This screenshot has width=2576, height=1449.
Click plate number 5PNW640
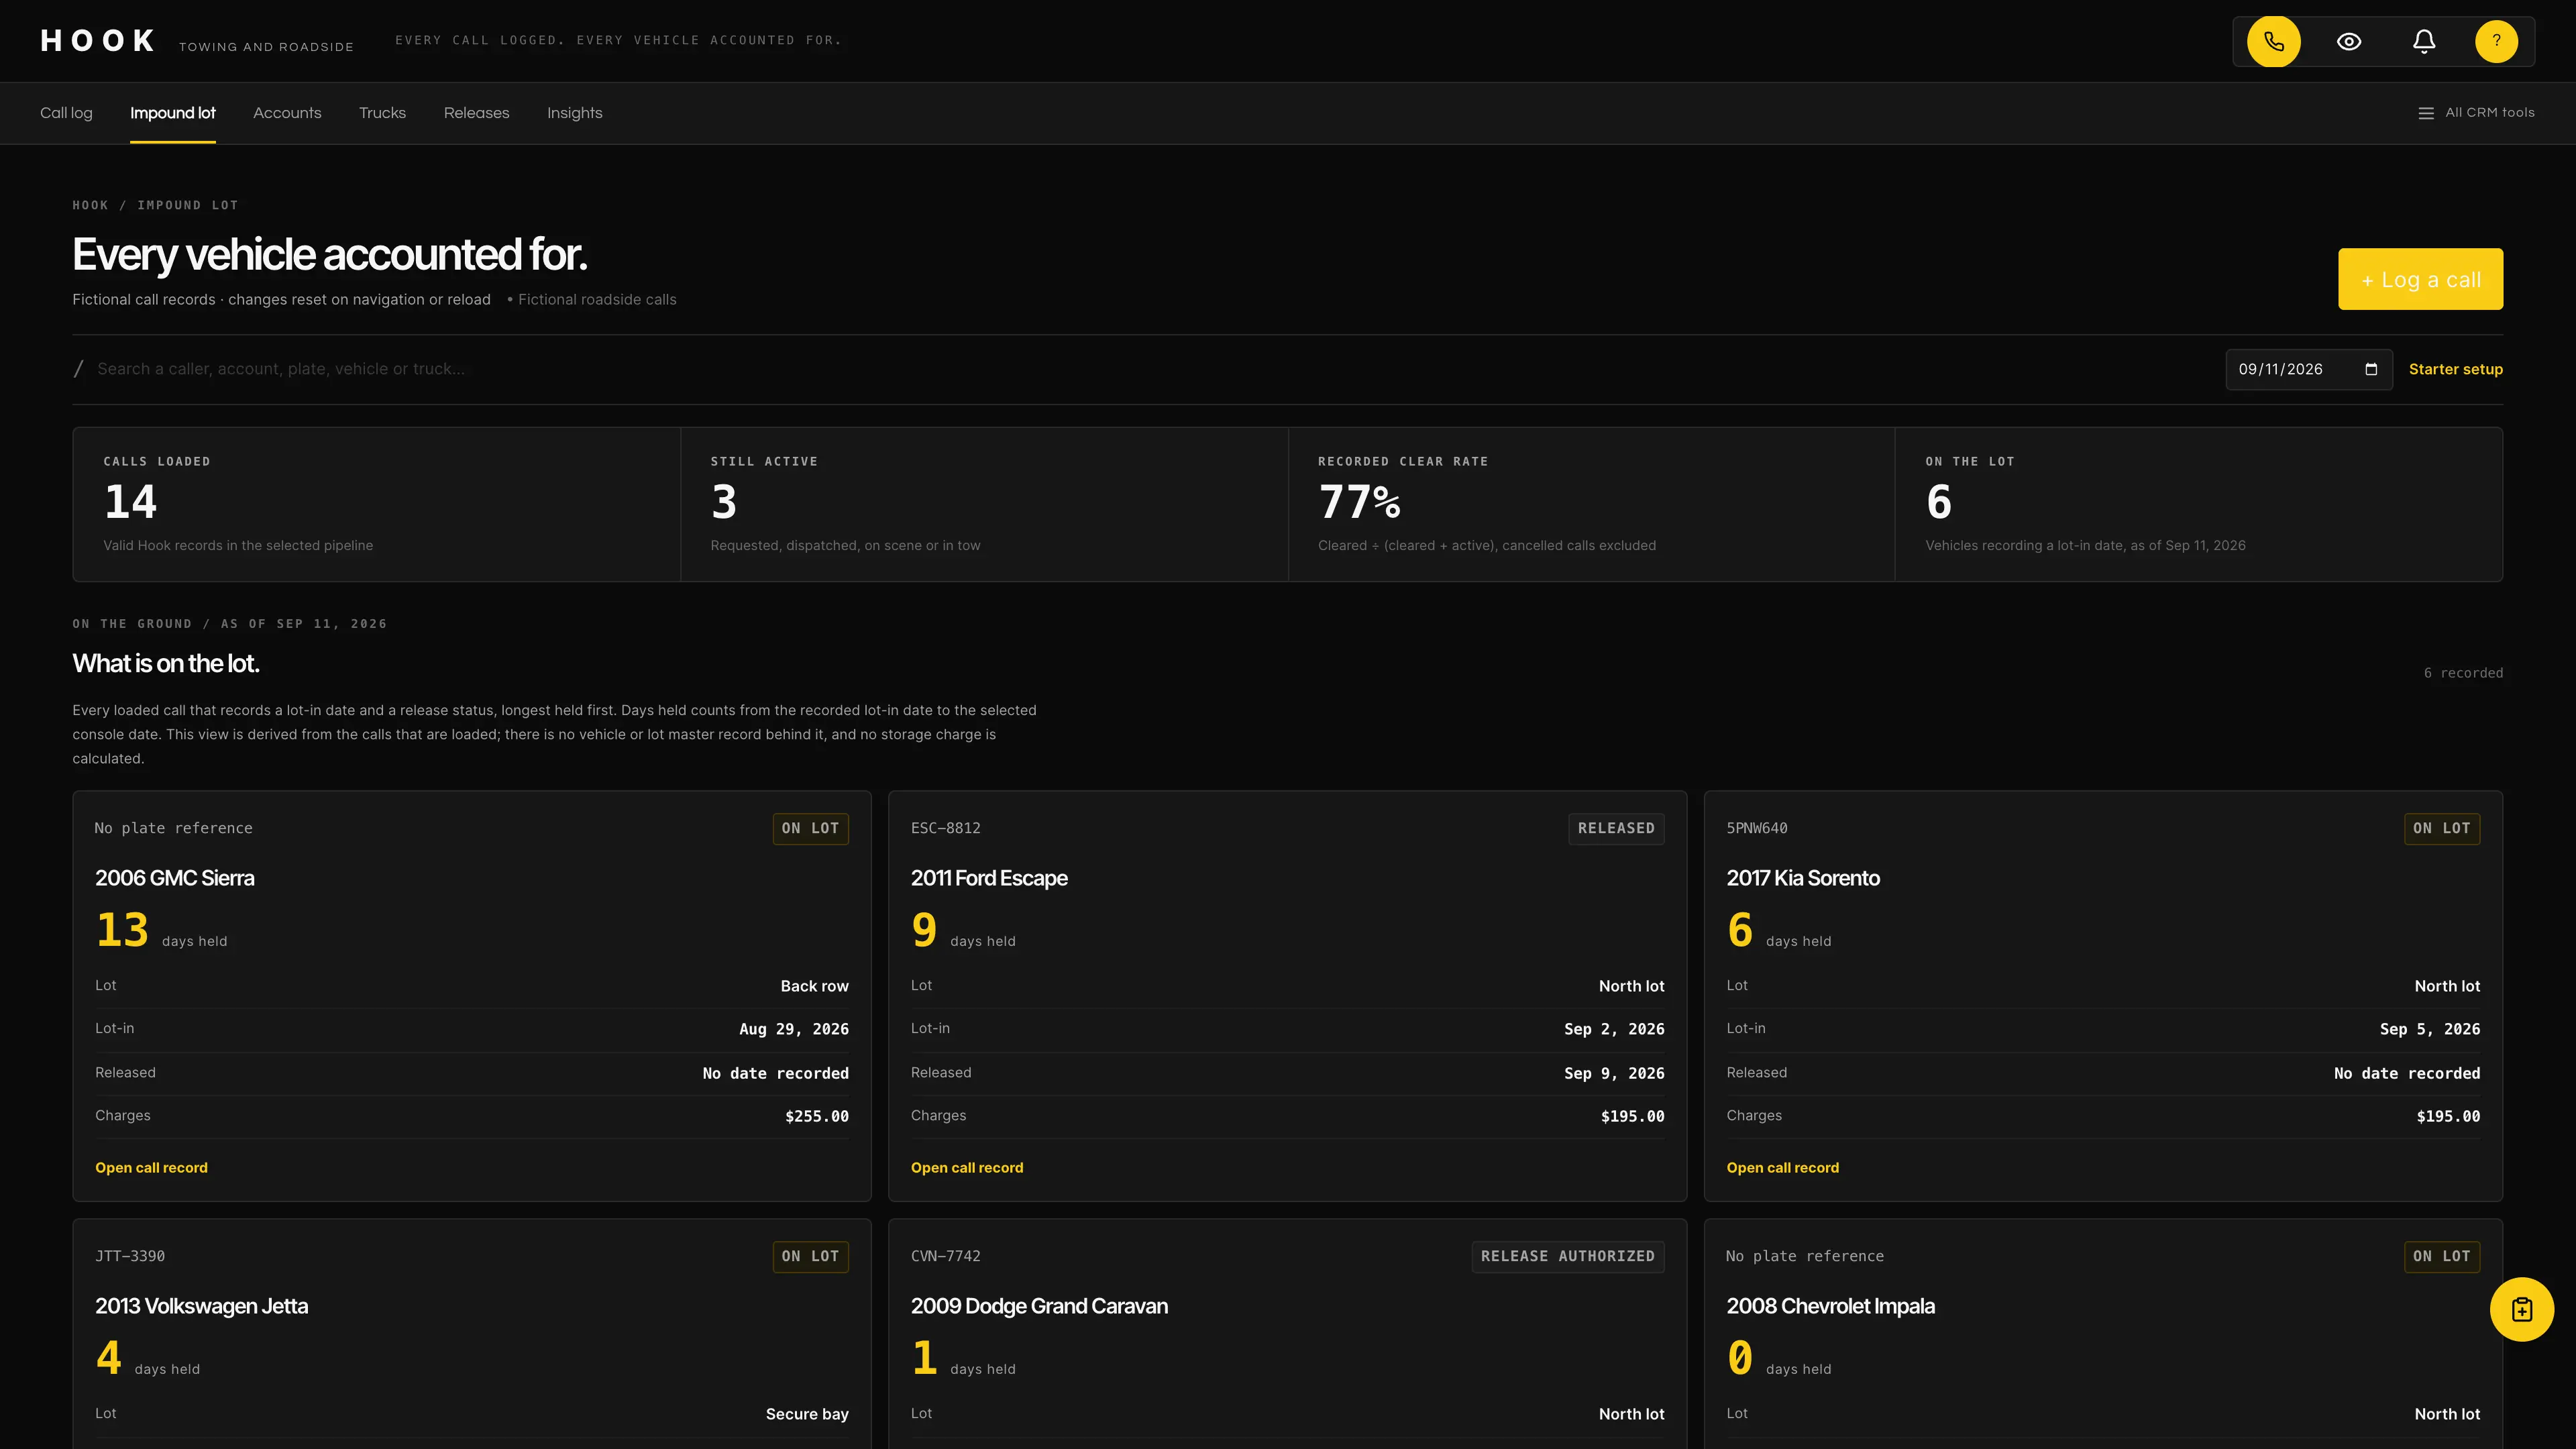[x=1756, y=828]
